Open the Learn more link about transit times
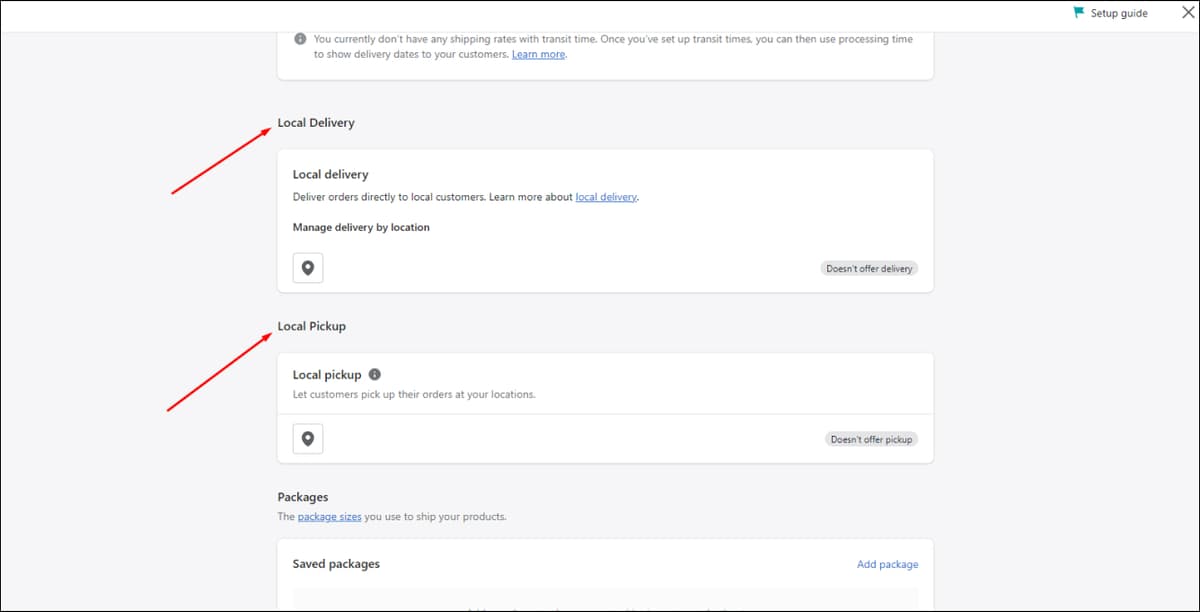Image resolution: width=1200 pixels, height=612 pixels. (539, 54)
